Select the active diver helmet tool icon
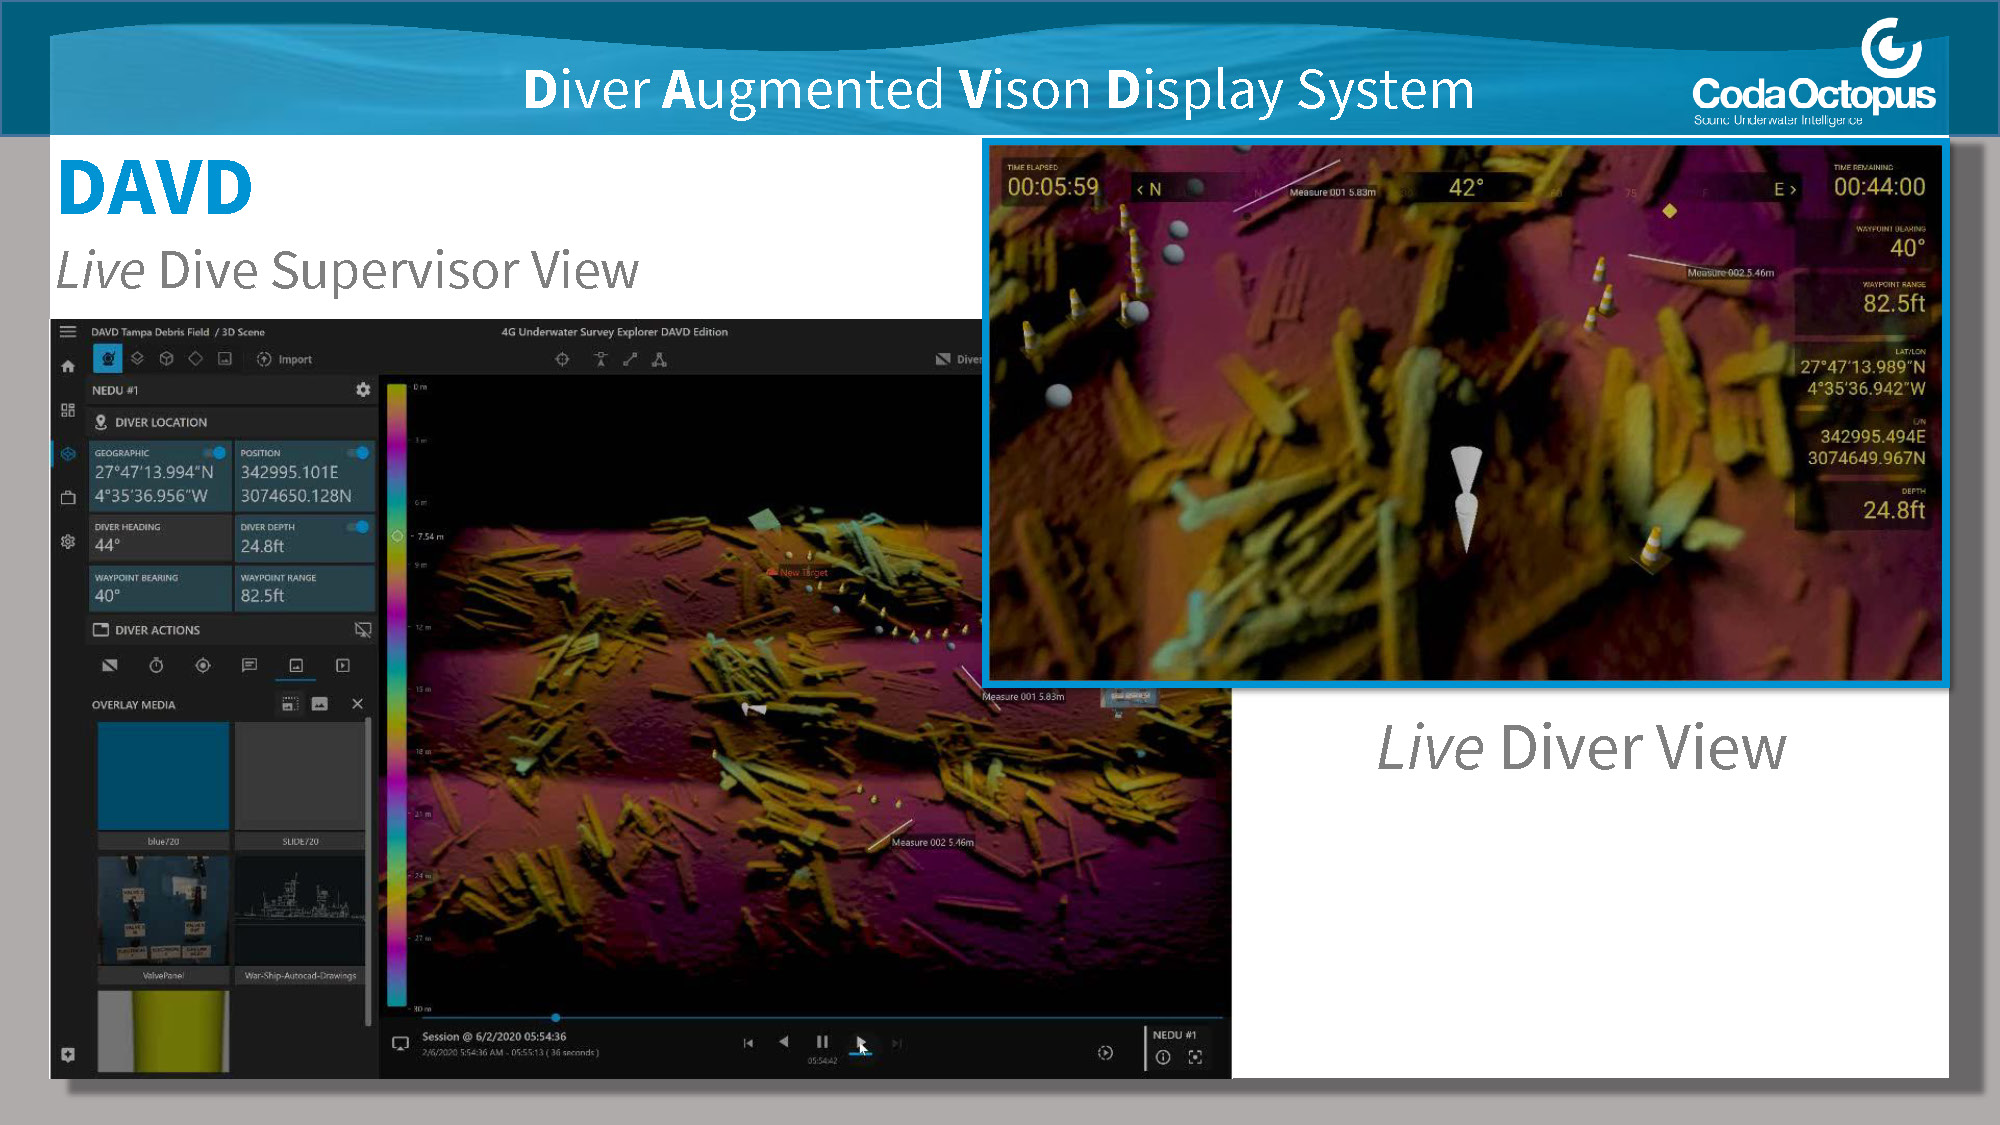Screen dimensions: 2000x1125 pyautogui.click(x=107, y=359)
